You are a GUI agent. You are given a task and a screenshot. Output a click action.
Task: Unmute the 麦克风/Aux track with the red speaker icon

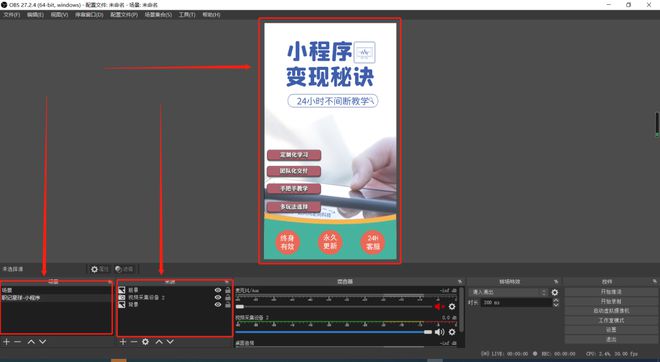tap(439, 307)
